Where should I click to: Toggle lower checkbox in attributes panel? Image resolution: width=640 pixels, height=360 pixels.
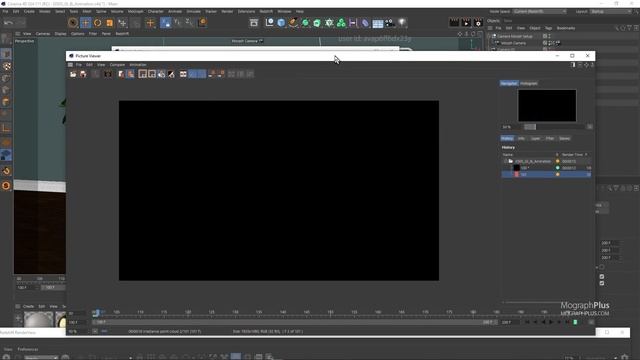pos(602,283)
